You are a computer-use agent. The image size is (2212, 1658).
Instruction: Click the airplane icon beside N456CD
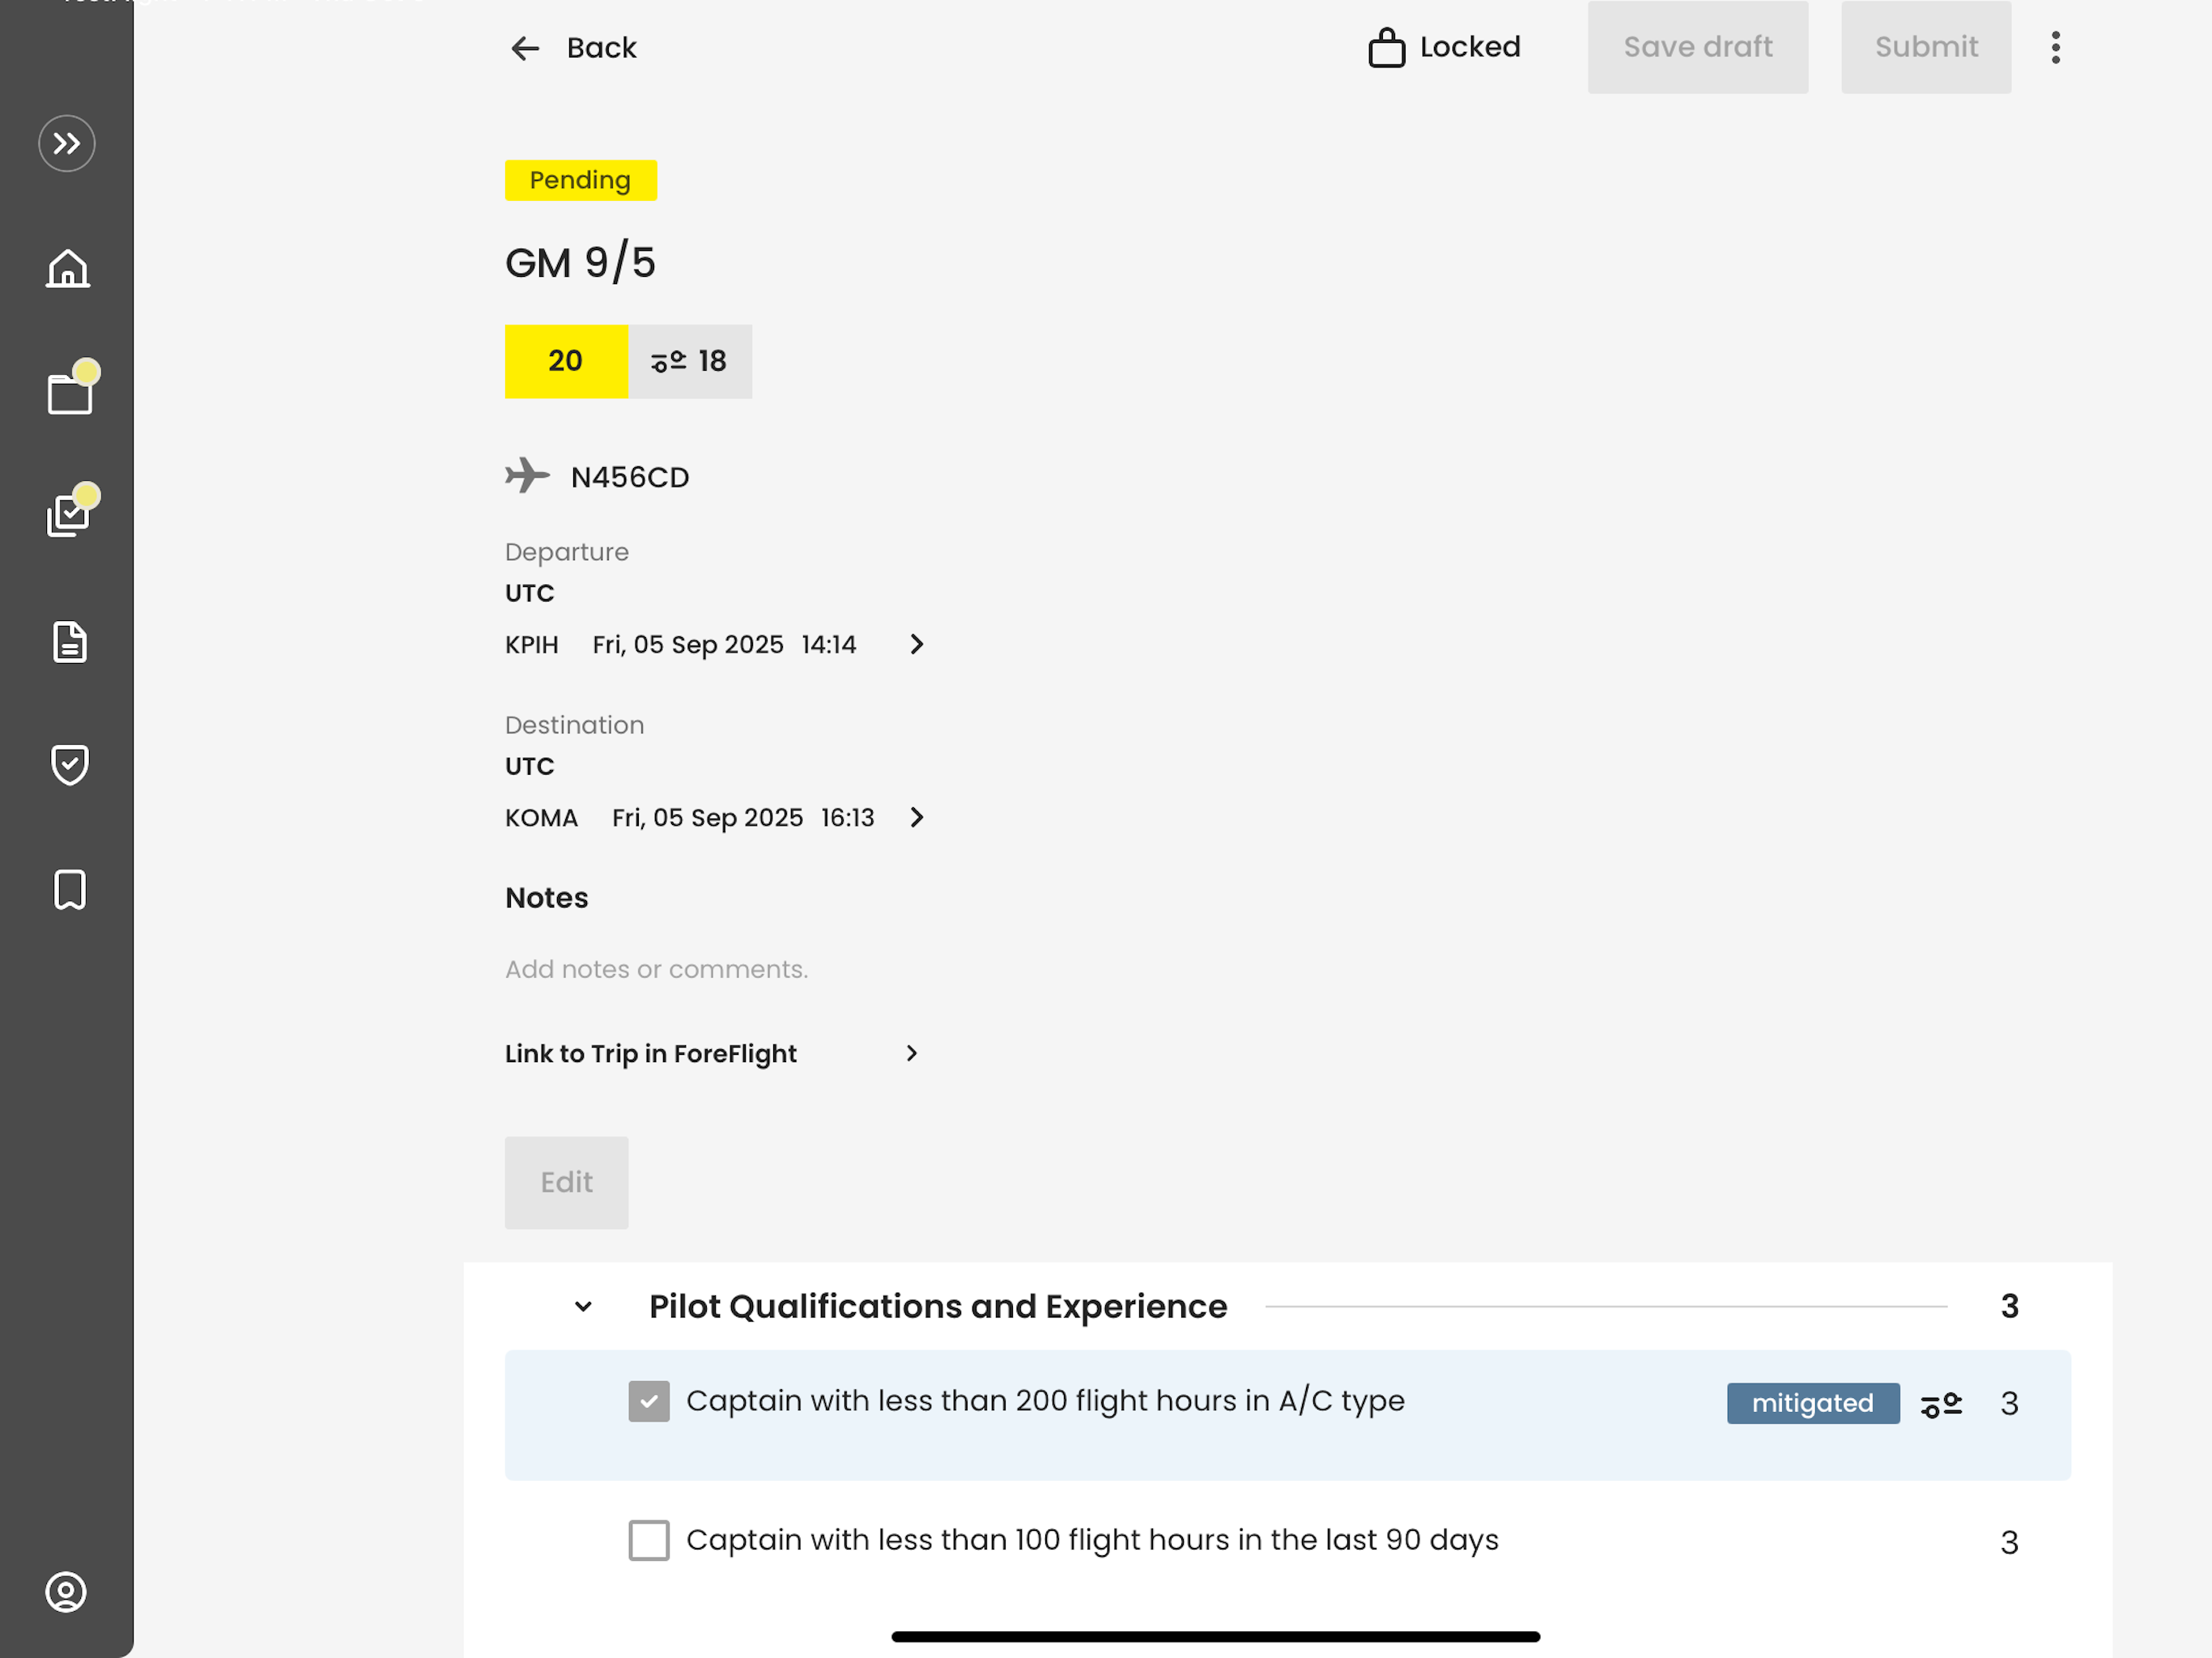[x=527, y=476]
